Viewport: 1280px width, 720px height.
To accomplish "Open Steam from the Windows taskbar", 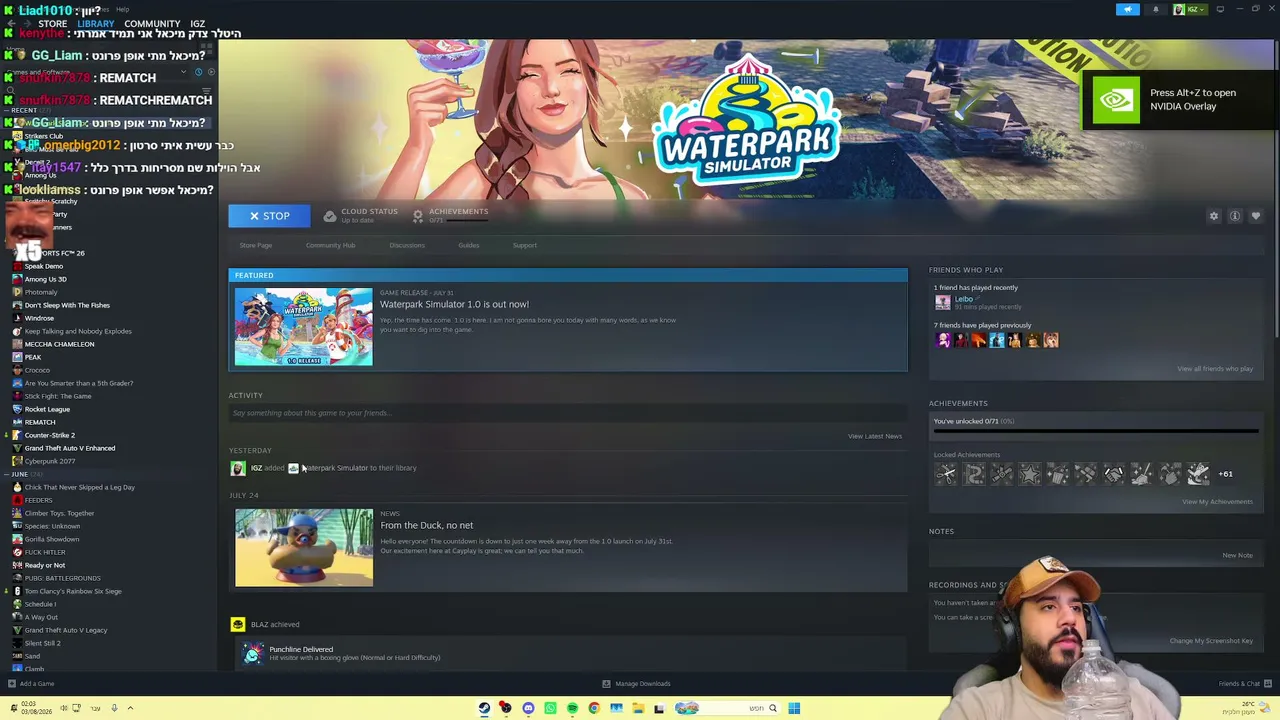I will coord(484,708).
